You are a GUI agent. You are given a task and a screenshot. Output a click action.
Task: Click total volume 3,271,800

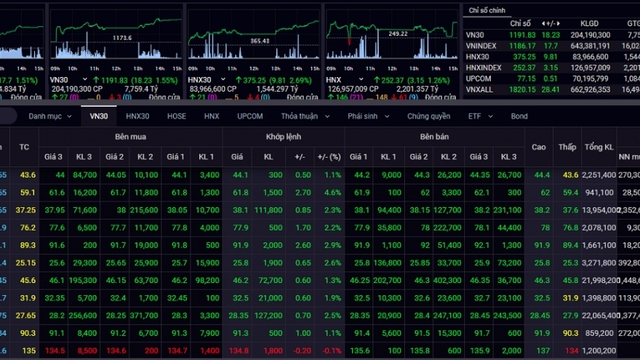[599, 263]
